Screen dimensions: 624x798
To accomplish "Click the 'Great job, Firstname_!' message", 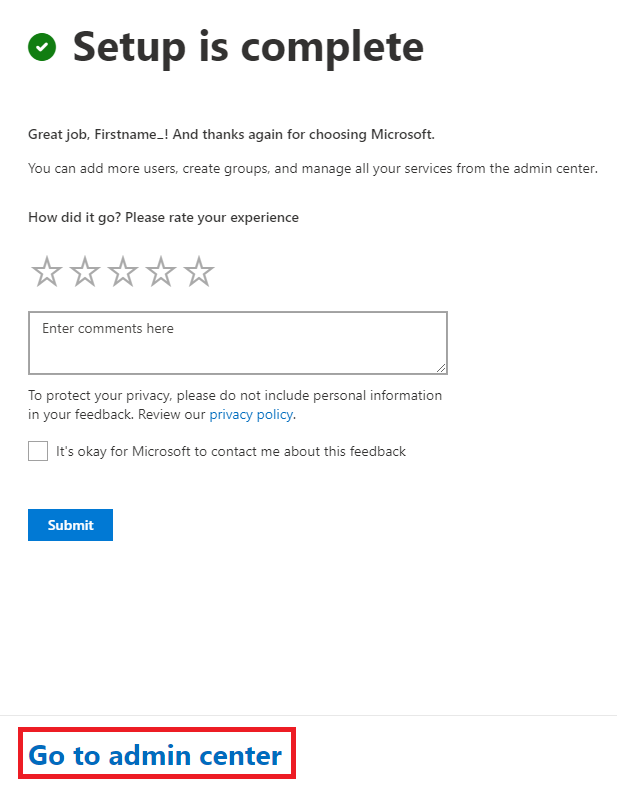I will (99, 136).
